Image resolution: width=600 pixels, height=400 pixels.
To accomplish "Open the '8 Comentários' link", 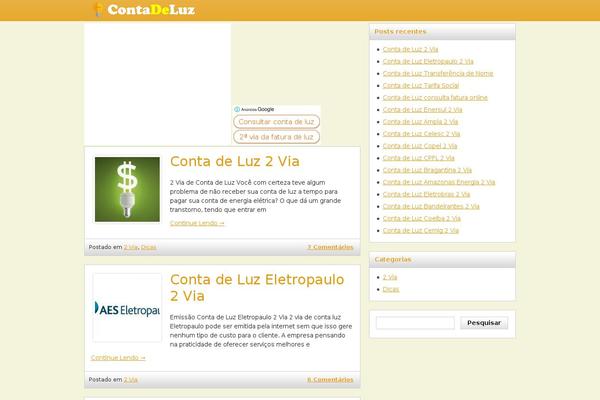I will (x=330, y=380).
